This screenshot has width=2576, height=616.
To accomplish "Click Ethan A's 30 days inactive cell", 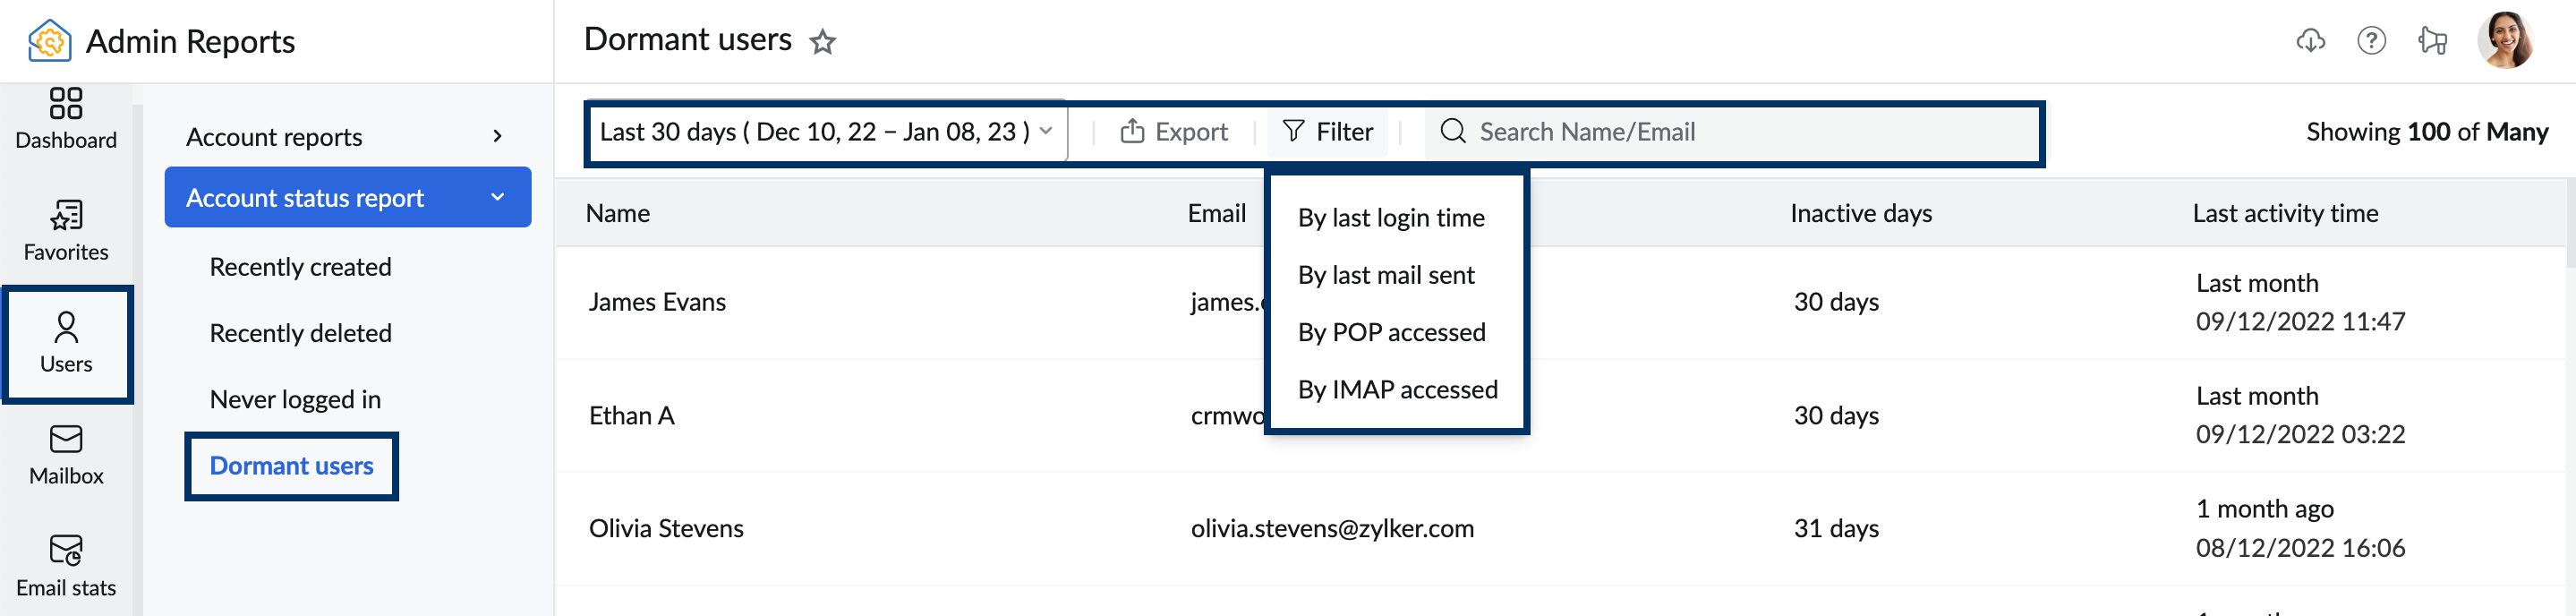I will click(1836, 415).
